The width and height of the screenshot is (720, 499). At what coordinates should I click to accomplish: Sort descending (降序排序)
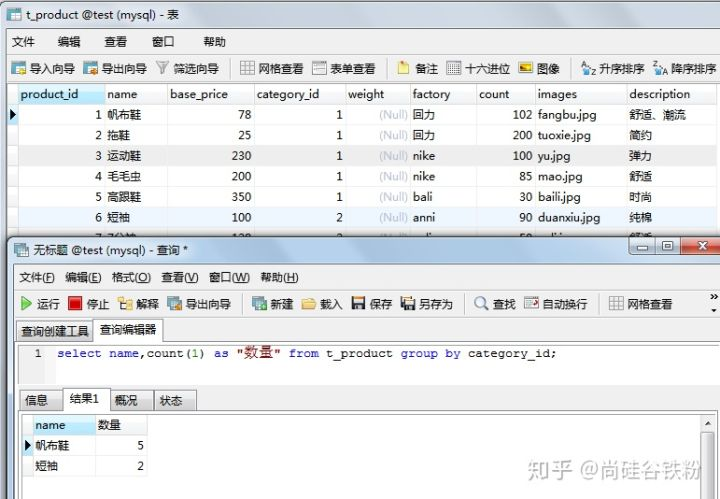point(685,68)
